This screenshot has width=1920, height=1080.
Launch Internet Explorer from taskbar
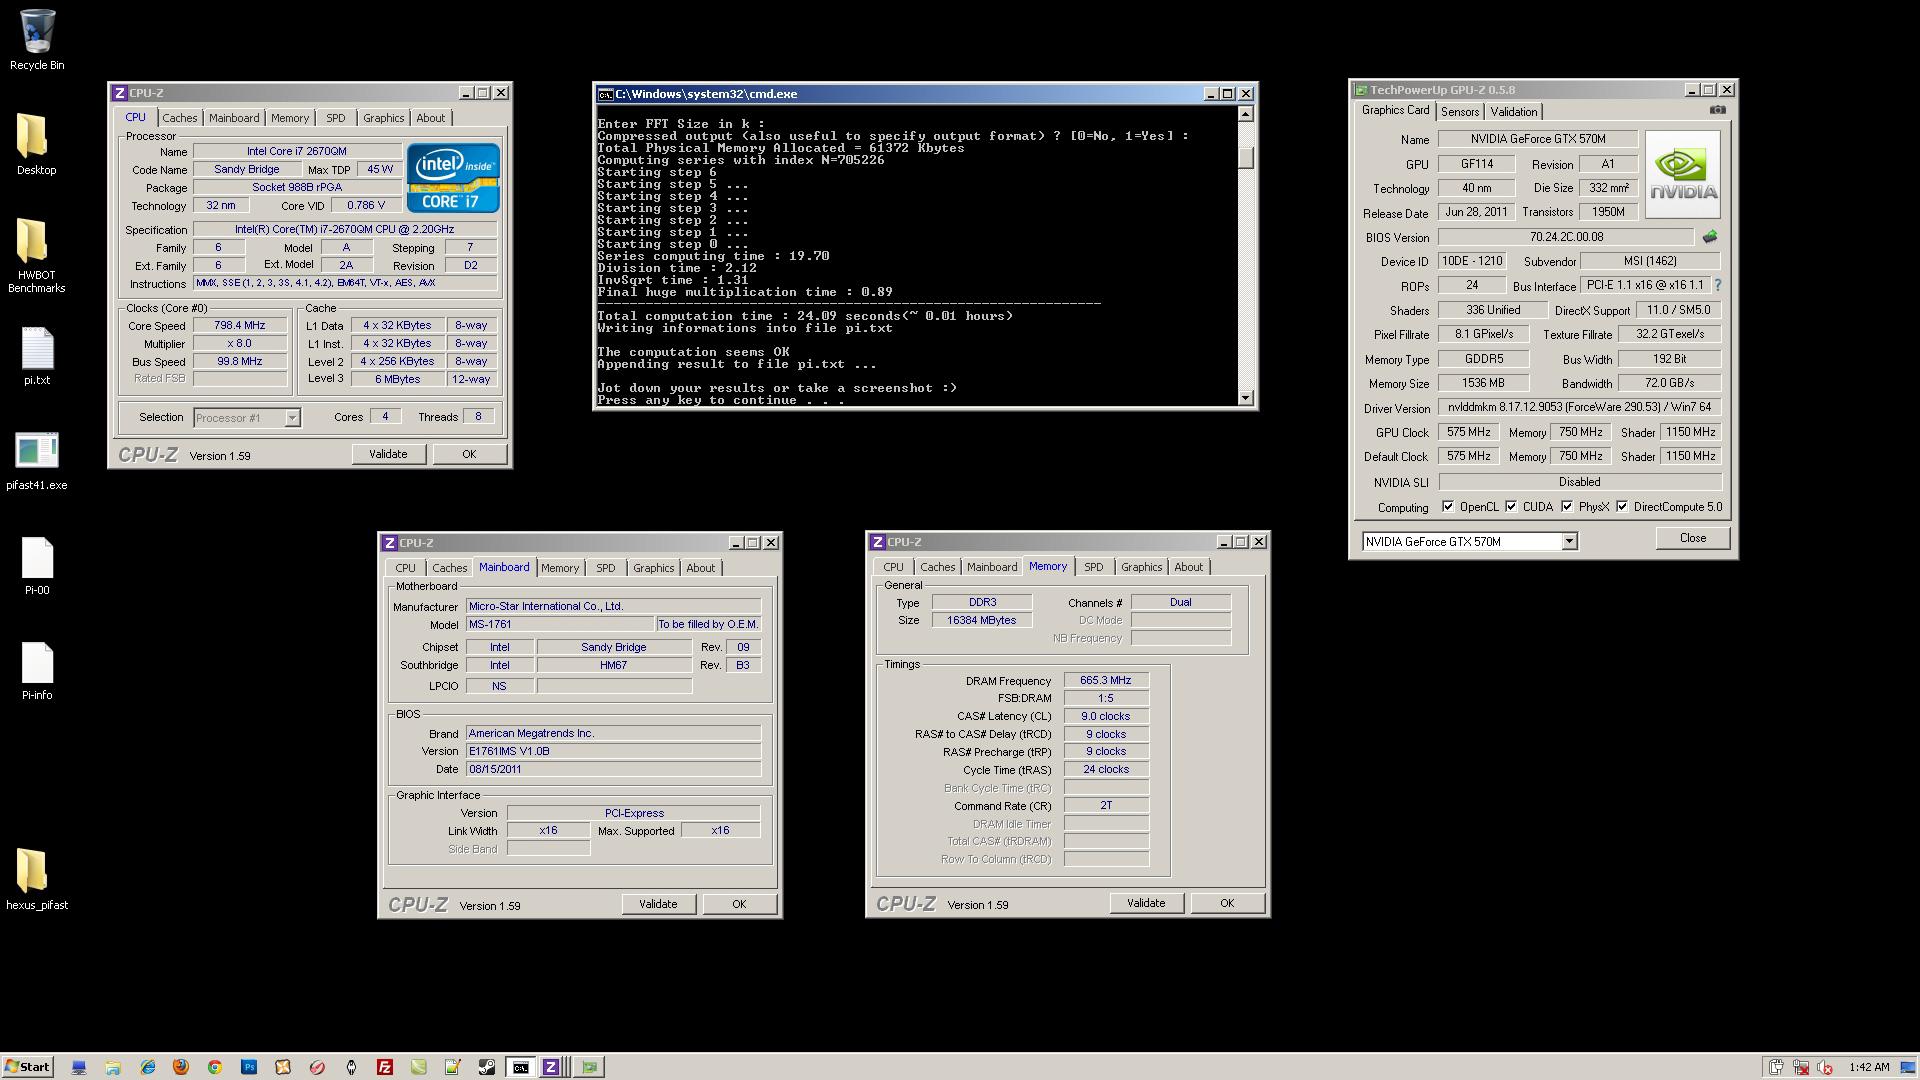[x=147, y=1067]
